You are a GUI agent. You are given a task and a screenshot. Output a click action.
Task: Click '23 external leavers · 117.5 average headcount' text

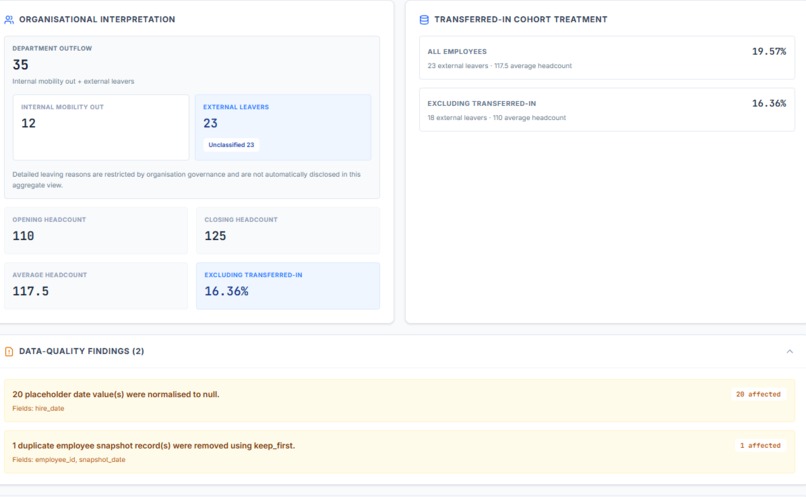pyautogui.click(x=500, y=66)
